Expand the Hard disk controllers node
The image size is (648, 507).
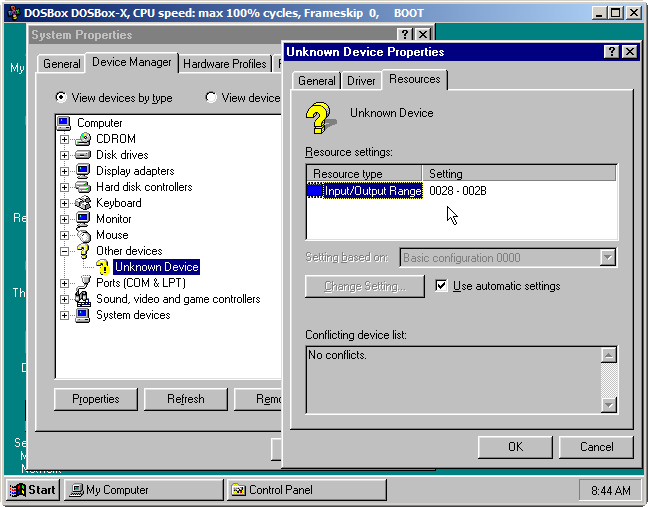click(65, 187)
